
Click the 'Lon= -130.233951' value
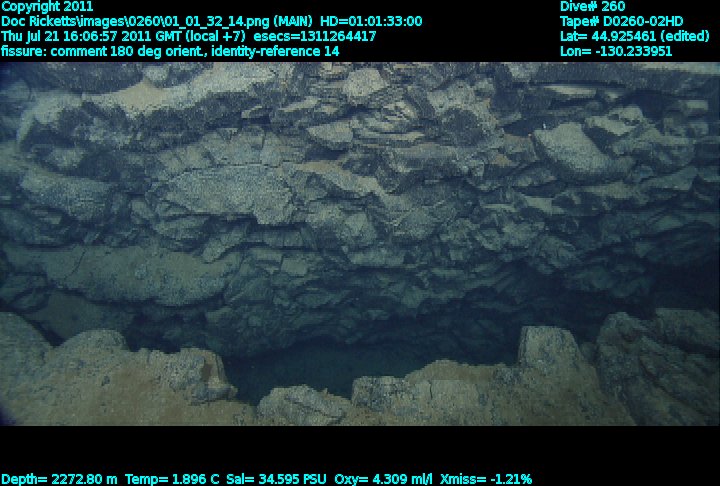click(x=616, y=51)
